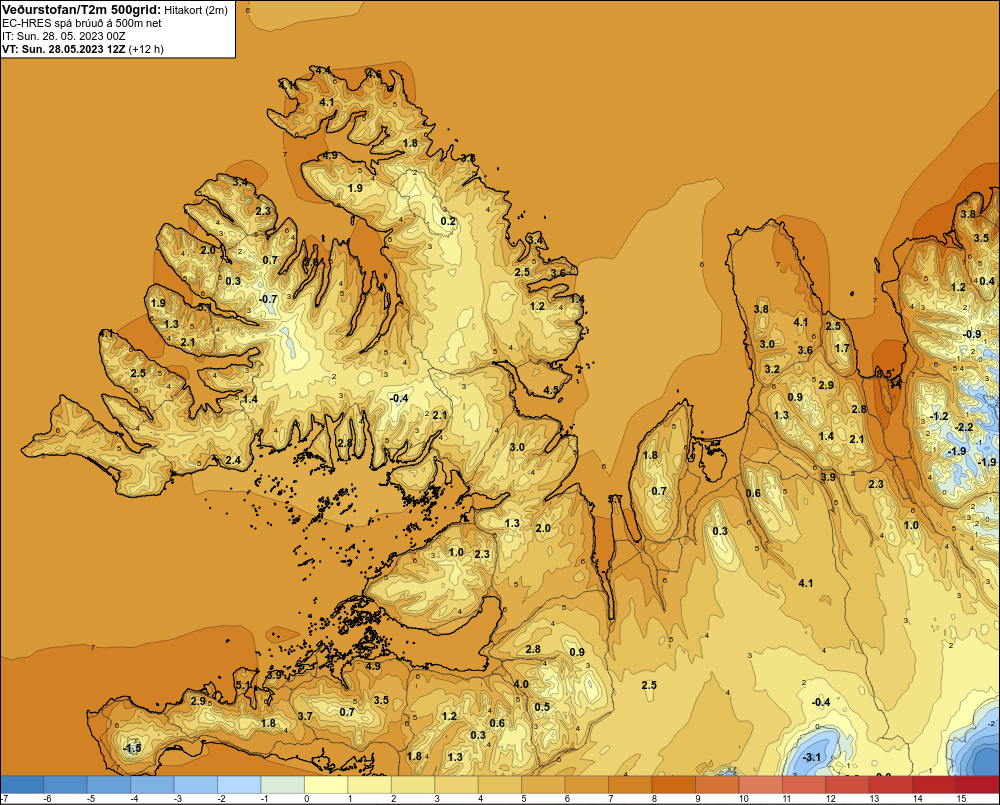Image resolution: width=1000 pixels, height=805 pixels.
Task: Click the legend swatch between -4 and -3
Action: point(152,785)
